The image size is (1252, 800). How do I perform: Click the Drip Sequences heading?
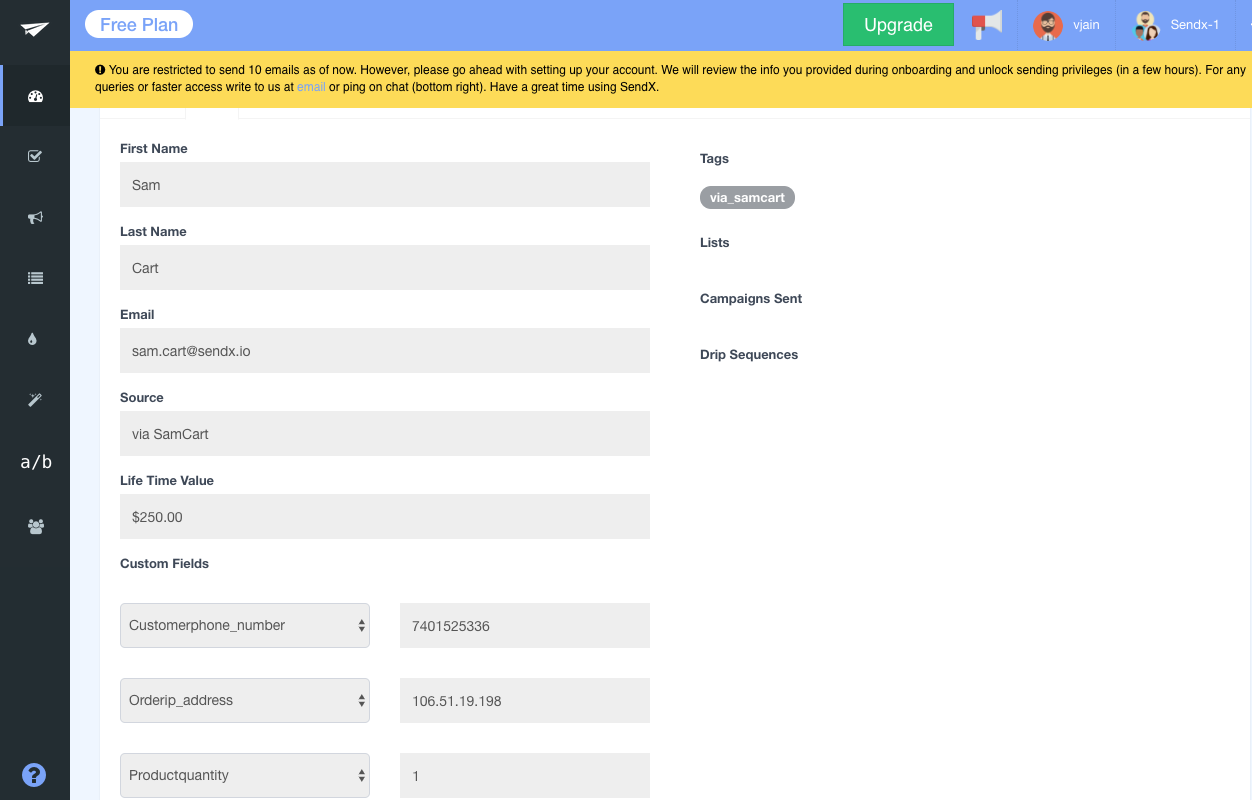[x=749, y=355]
